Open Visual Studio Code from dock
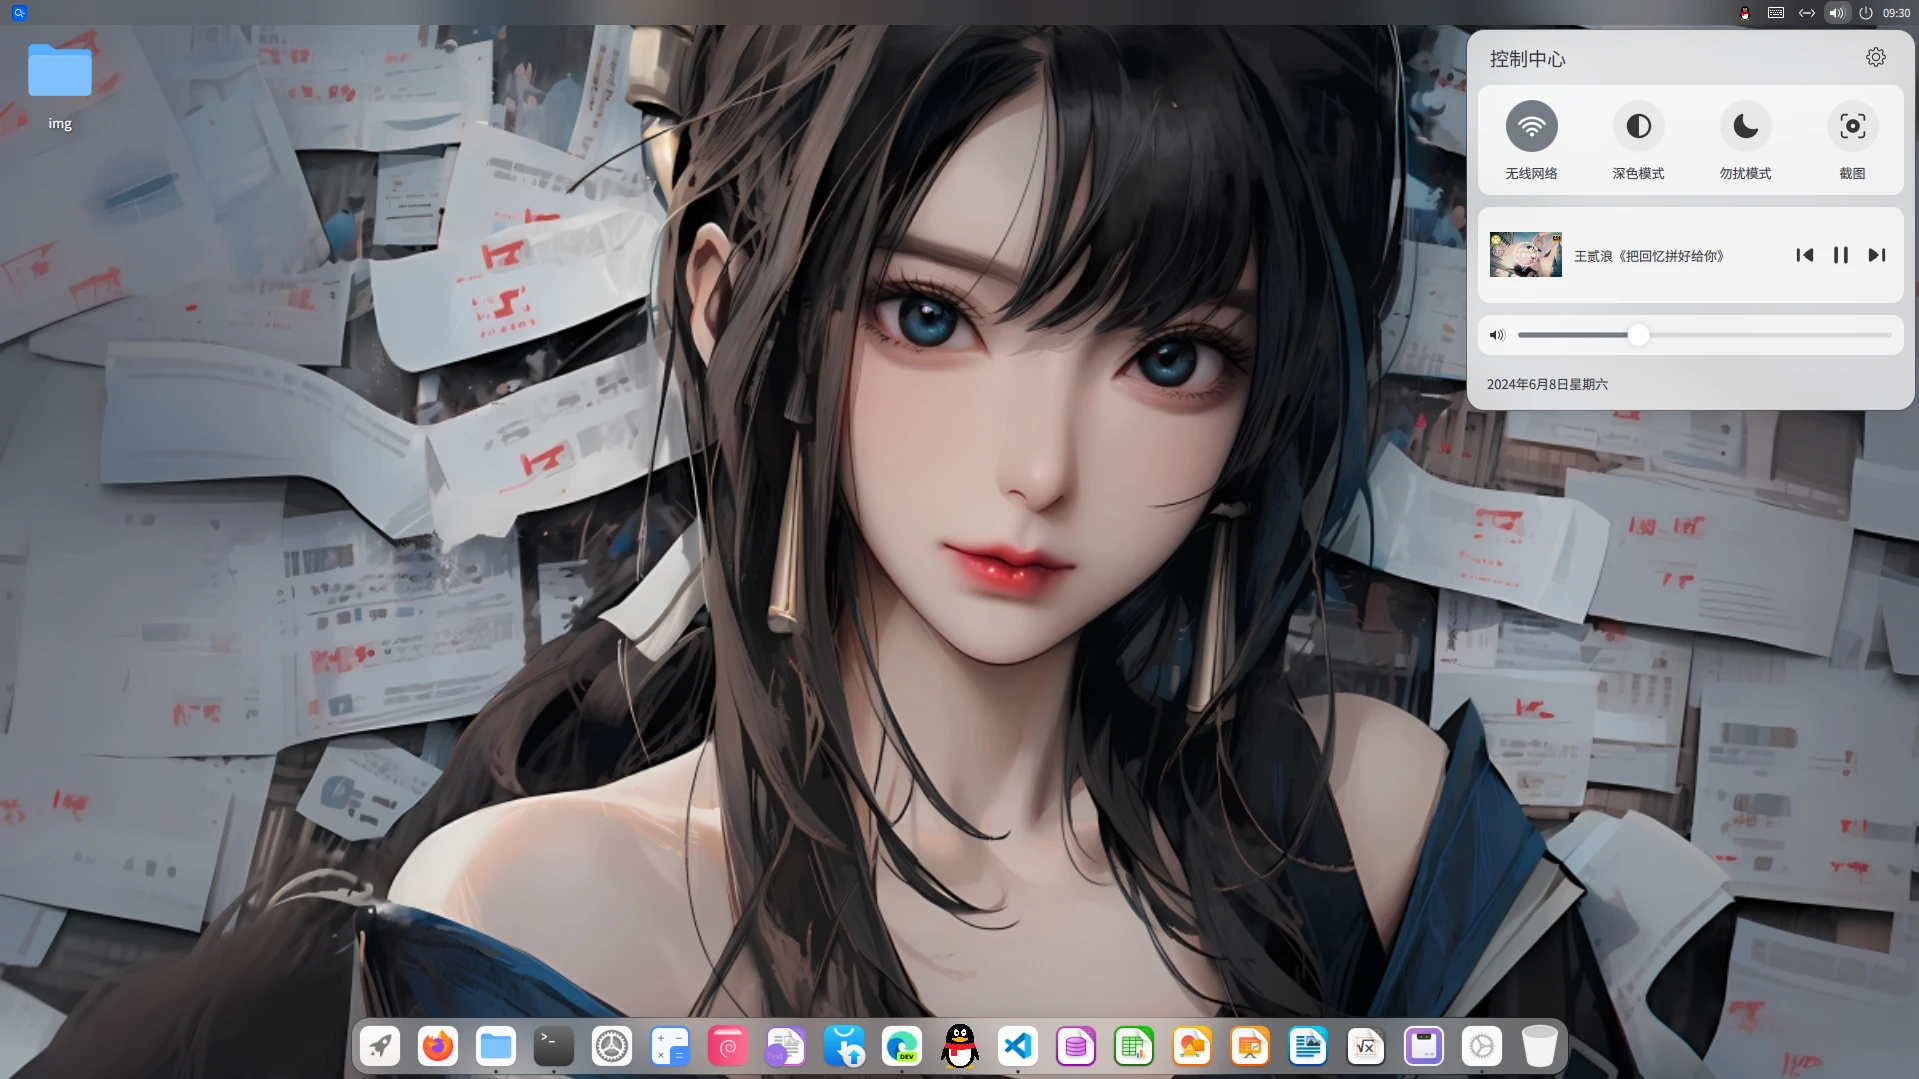1919x1079 pixels. point(1017,1047)
